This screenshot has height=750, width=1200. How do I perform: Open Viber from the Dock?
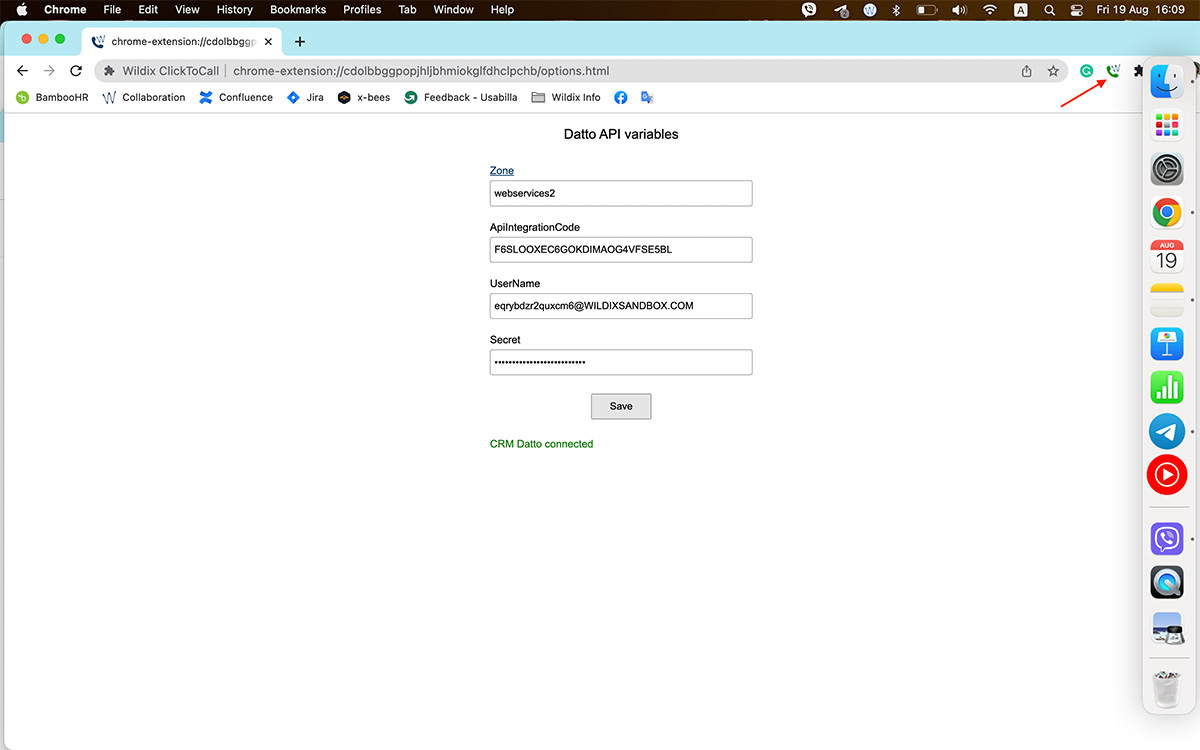point(1166,539)
